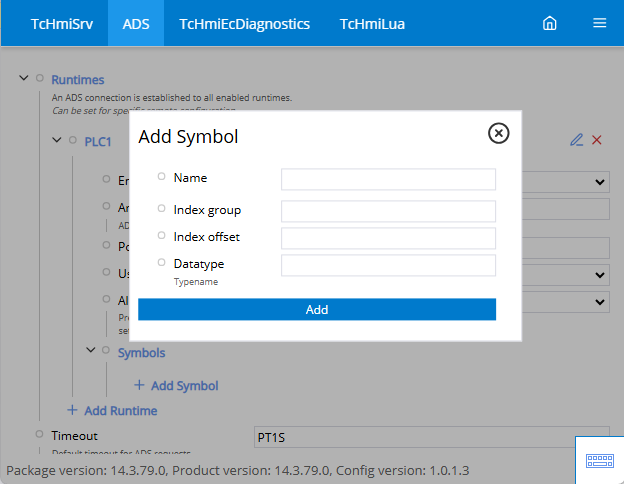Screen dimensions: 624x484
Task: Open the hamburger menu
Action: click(x=599, y=23)
